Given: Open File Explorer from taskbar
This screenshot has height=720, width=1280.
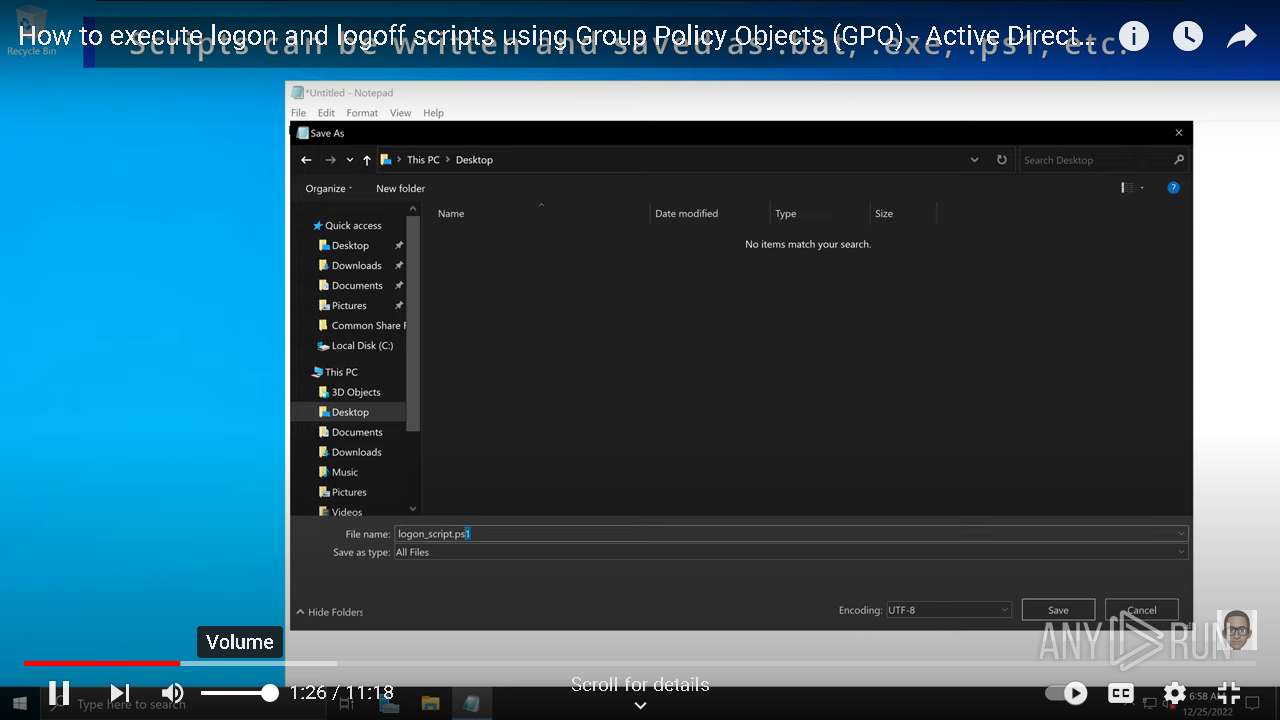Looking at the screenshot, I should [x=430, y=703].
